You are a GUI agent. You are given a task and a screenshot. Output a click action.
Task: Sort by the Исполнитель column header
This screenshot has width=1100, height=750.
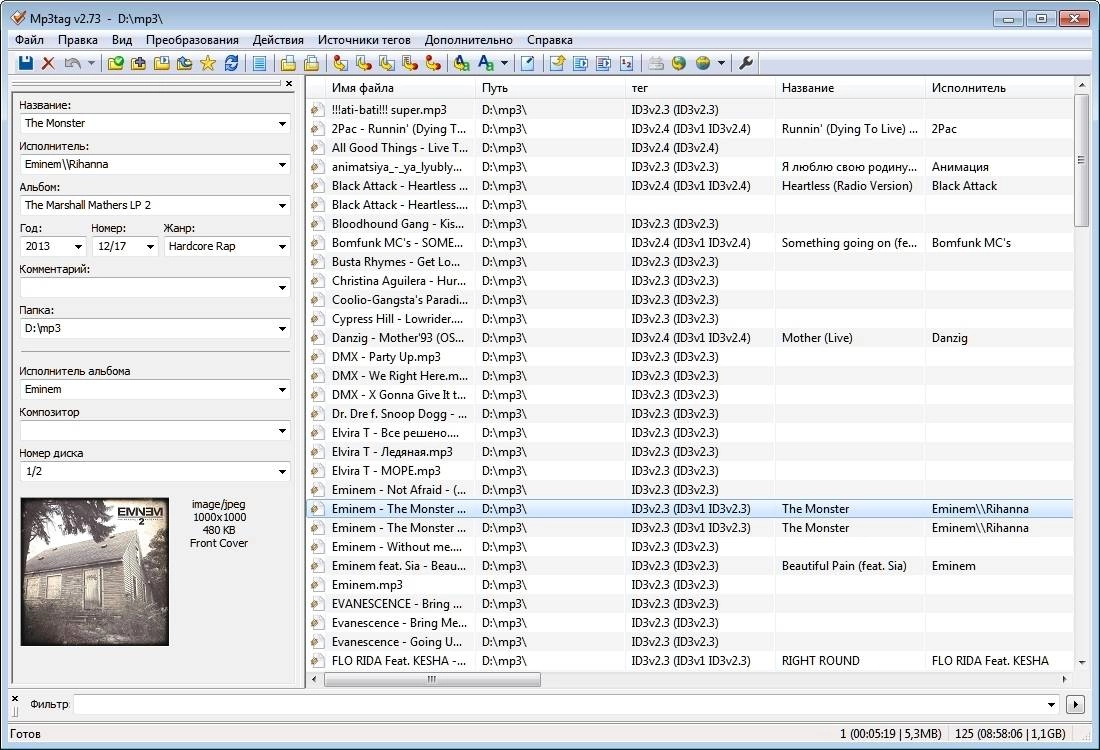pyautogui.click(x=998, y=88)
